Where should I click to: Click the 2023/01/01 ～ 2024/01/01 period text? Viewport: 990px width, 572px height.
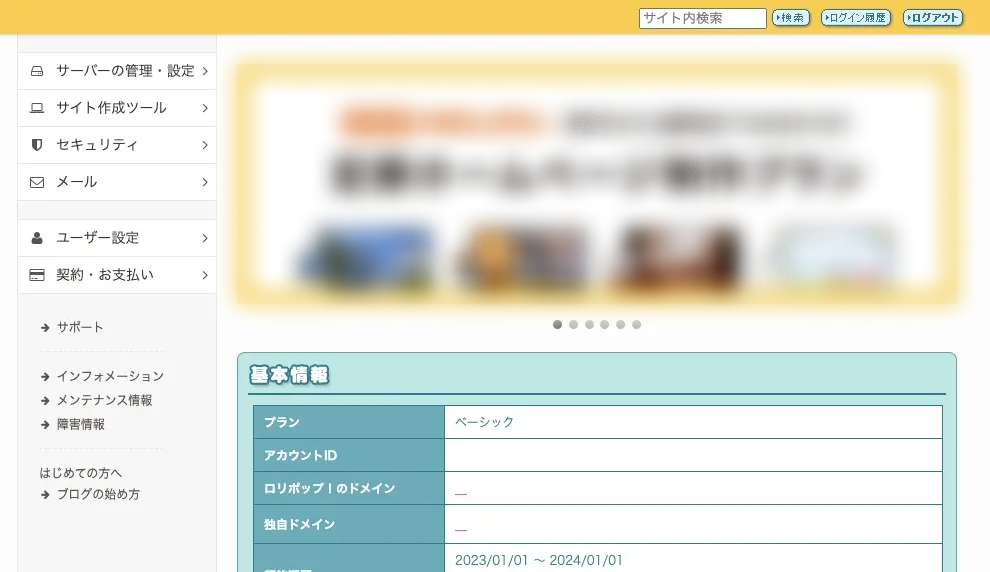[539, 560]
